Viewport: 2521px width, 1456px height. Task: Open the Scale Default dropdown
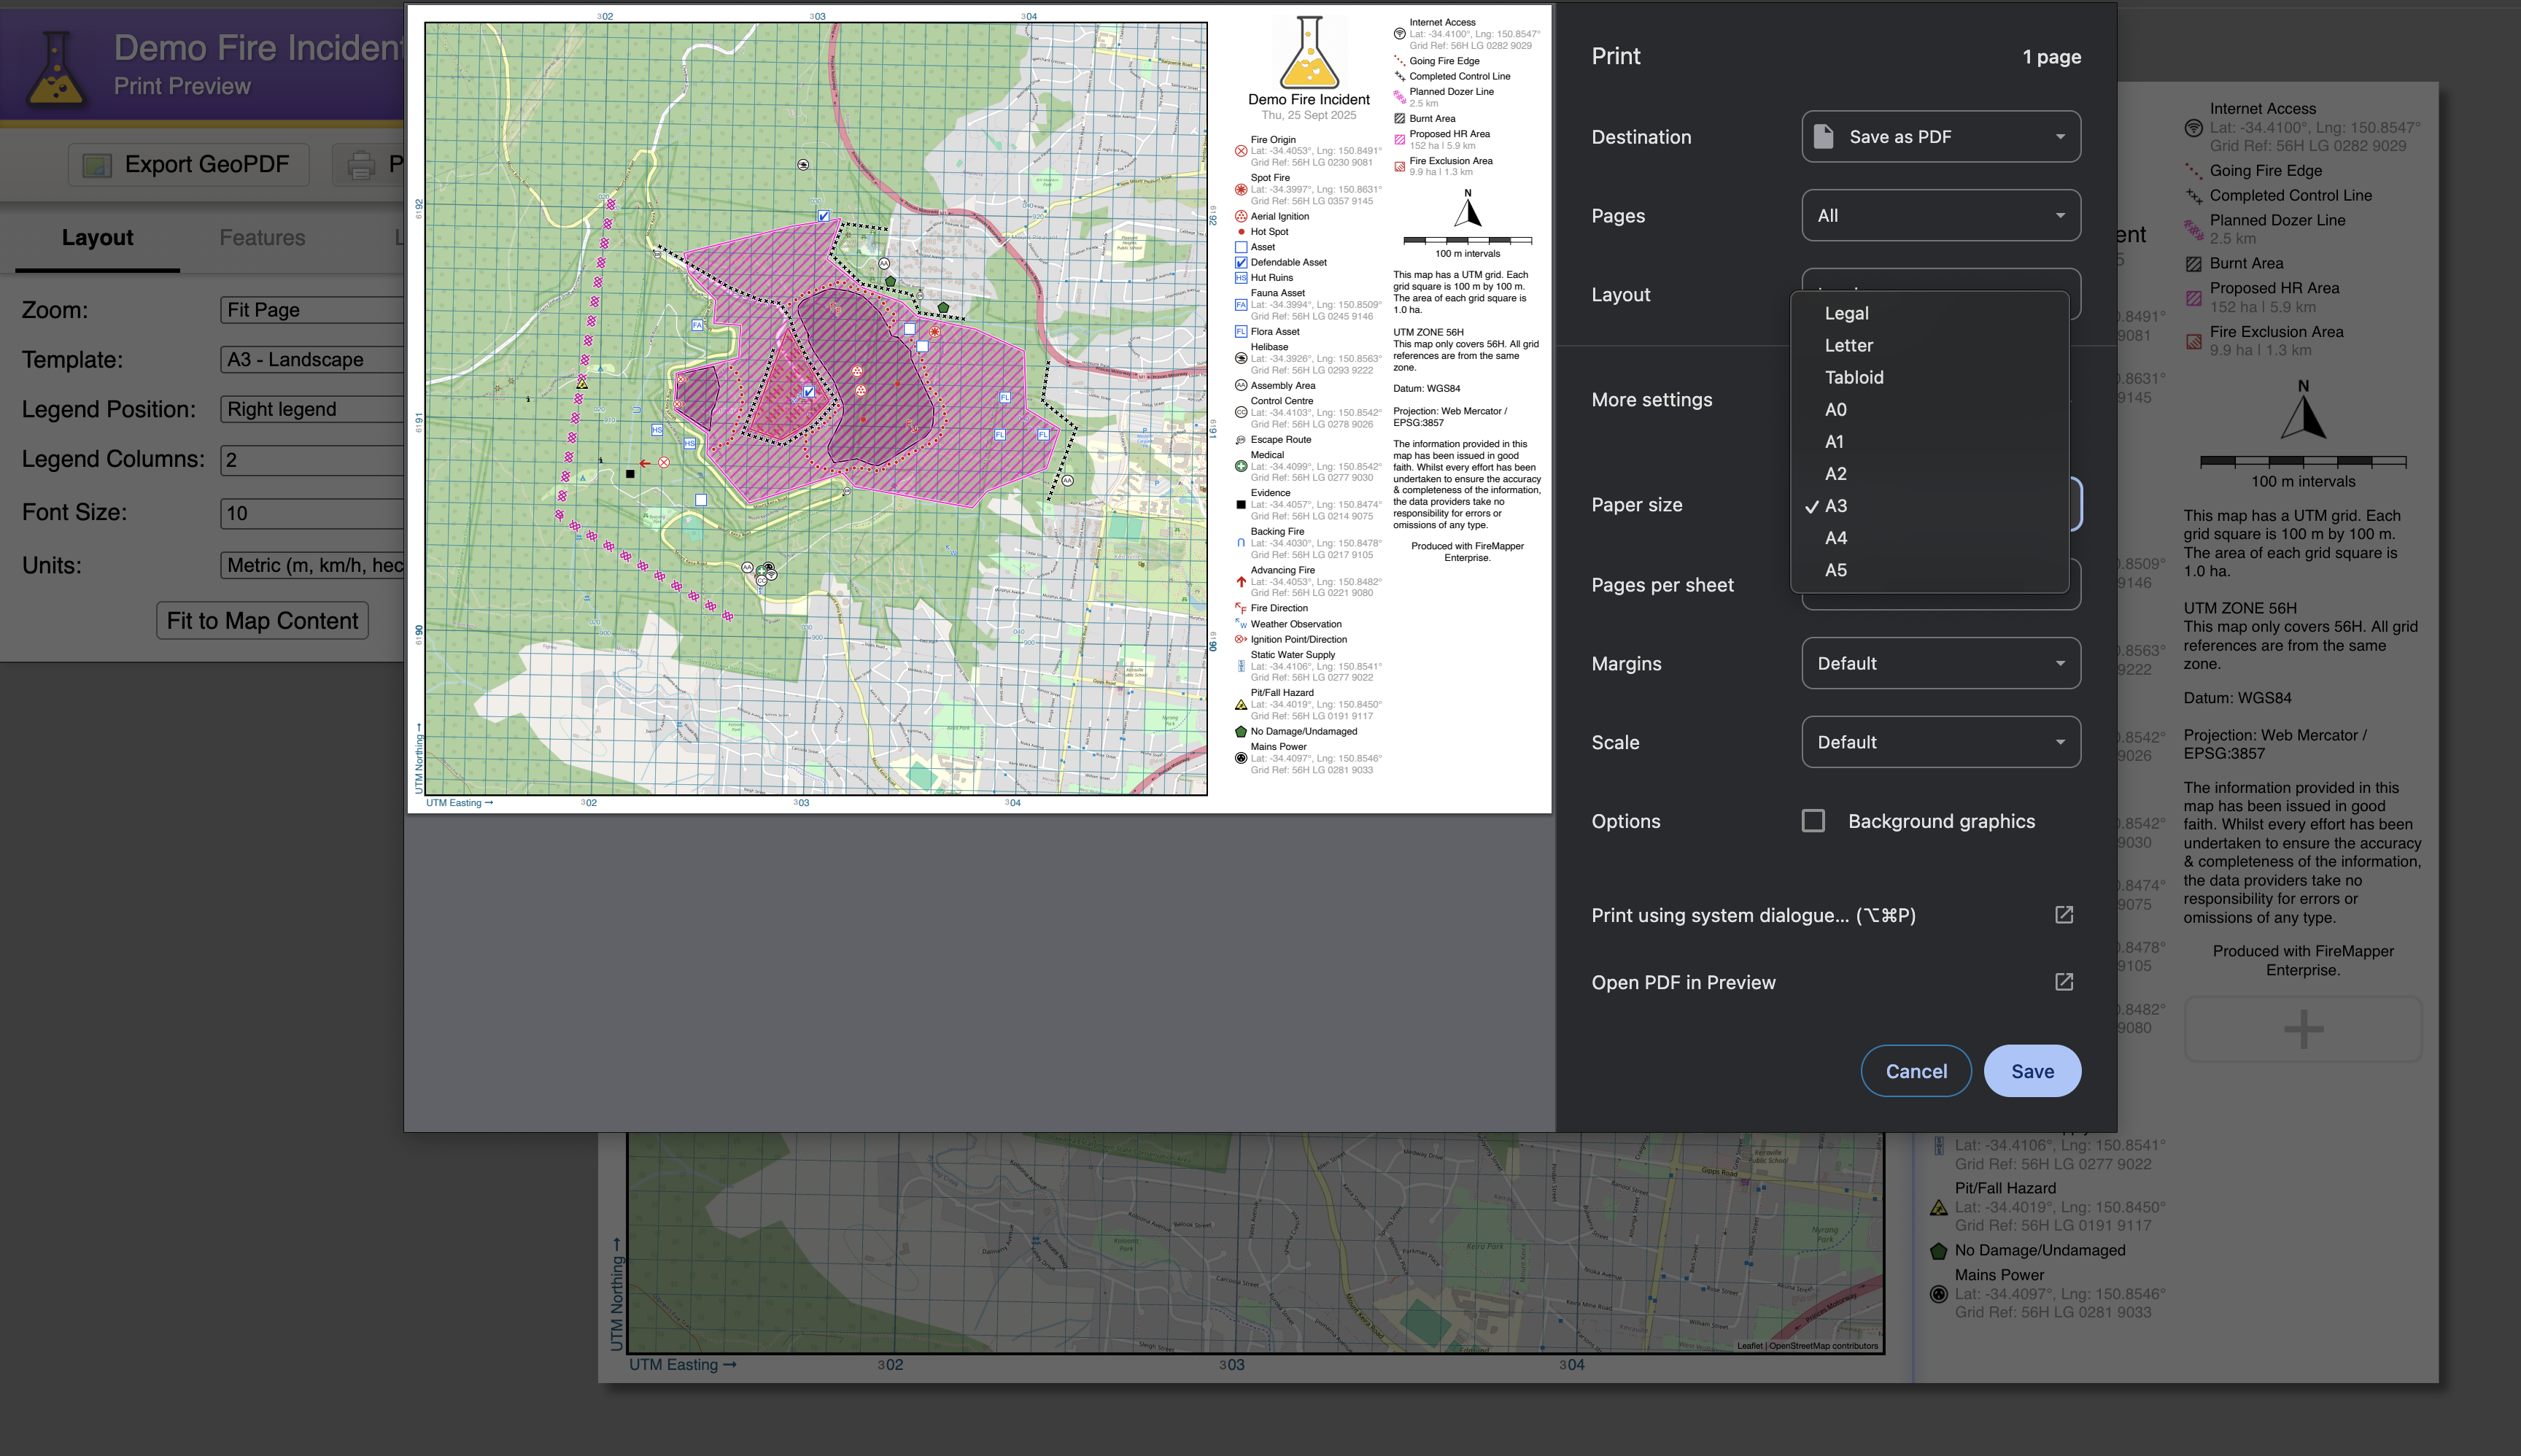1940,742
